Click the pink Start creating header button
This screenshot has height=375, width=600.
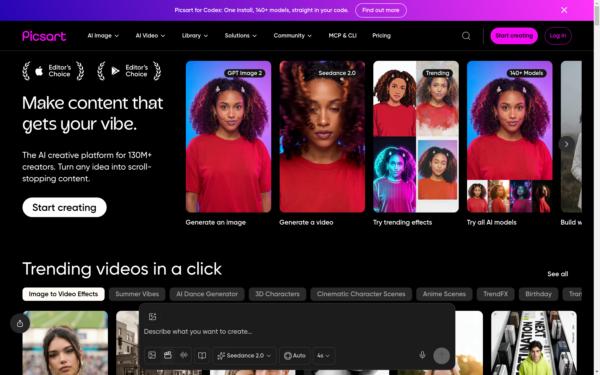tap(514, 36)
